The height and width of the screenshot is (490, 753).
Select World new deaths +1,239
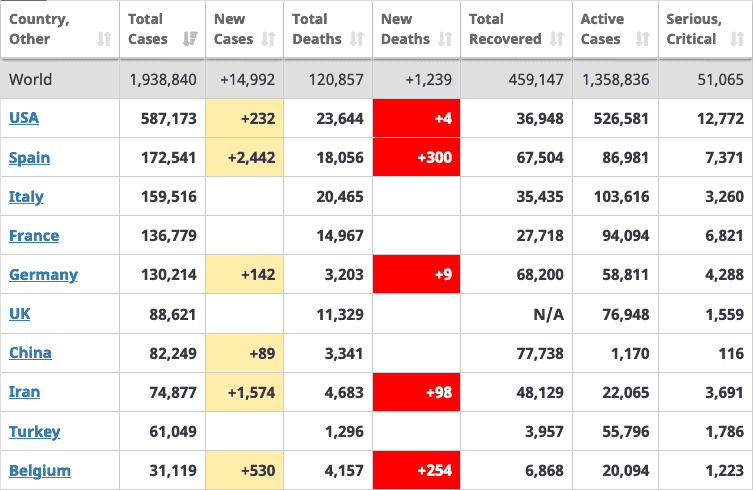[428, 80]
